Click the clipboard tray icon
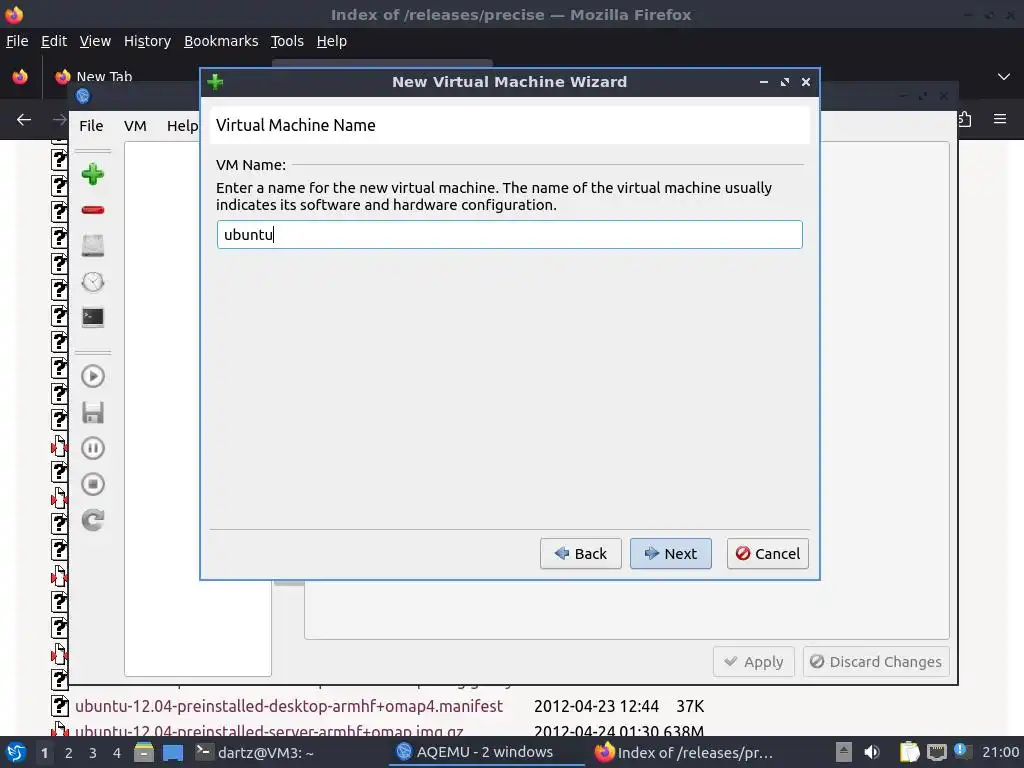1024x768 pixels. [910, 753]
